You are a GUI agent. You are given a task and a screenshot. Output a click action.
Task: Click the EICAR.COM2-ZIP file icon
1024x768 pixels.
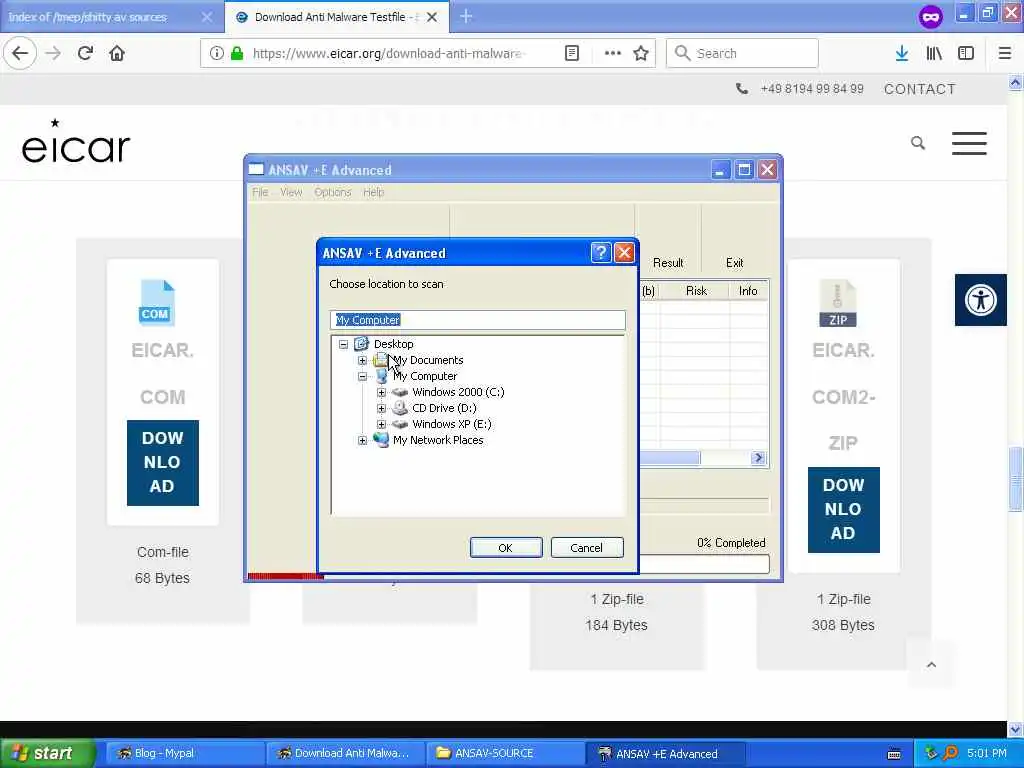[838, 303]
